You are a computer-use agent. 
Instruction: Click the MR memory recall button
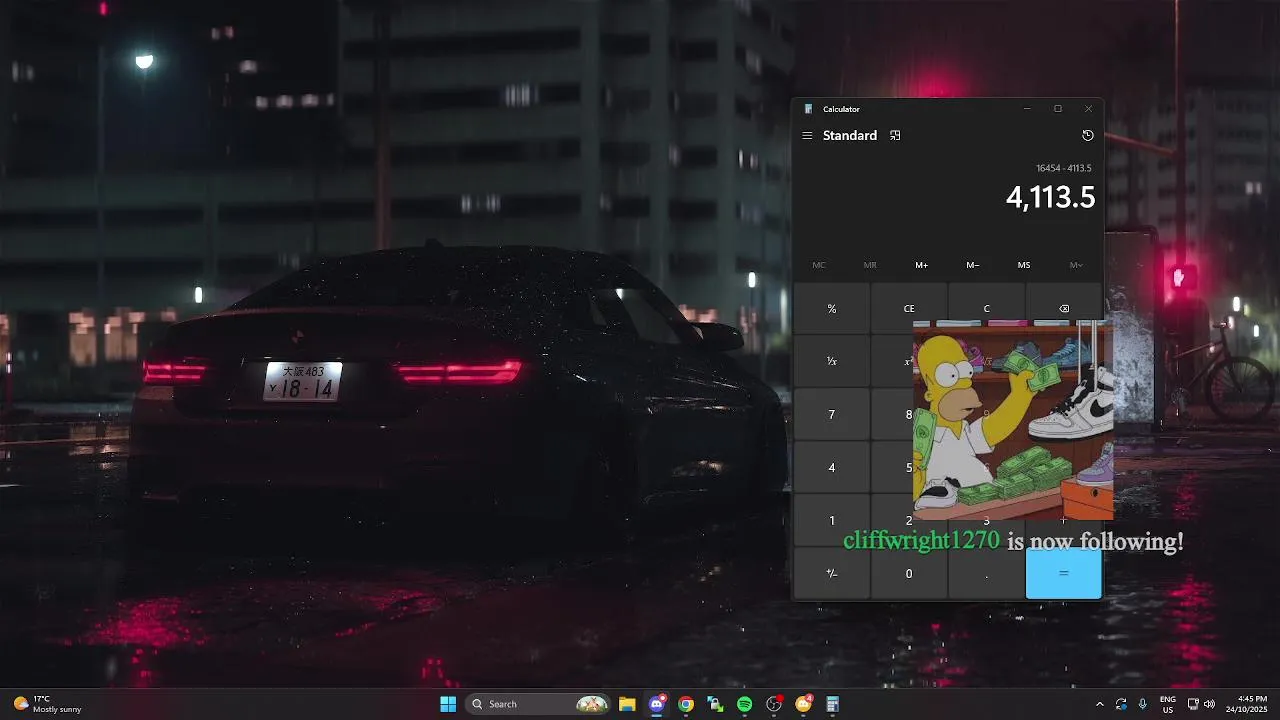pyautogui.click(x=870, y=265)
